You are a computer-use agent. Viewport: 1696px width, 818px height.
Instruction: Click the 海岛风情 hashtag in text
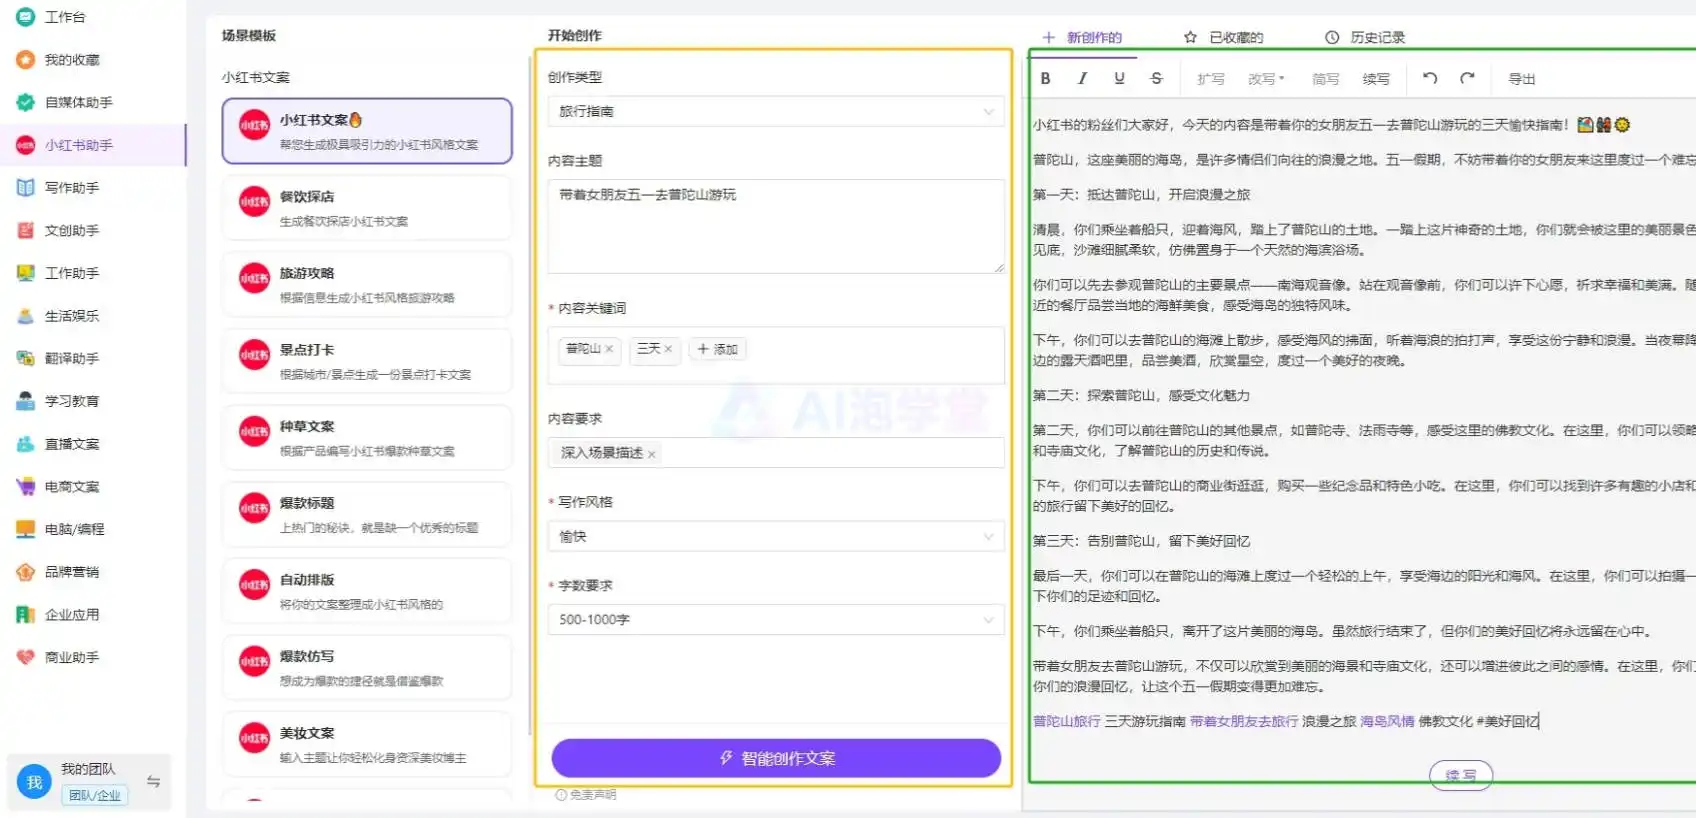coord(1387,721)
